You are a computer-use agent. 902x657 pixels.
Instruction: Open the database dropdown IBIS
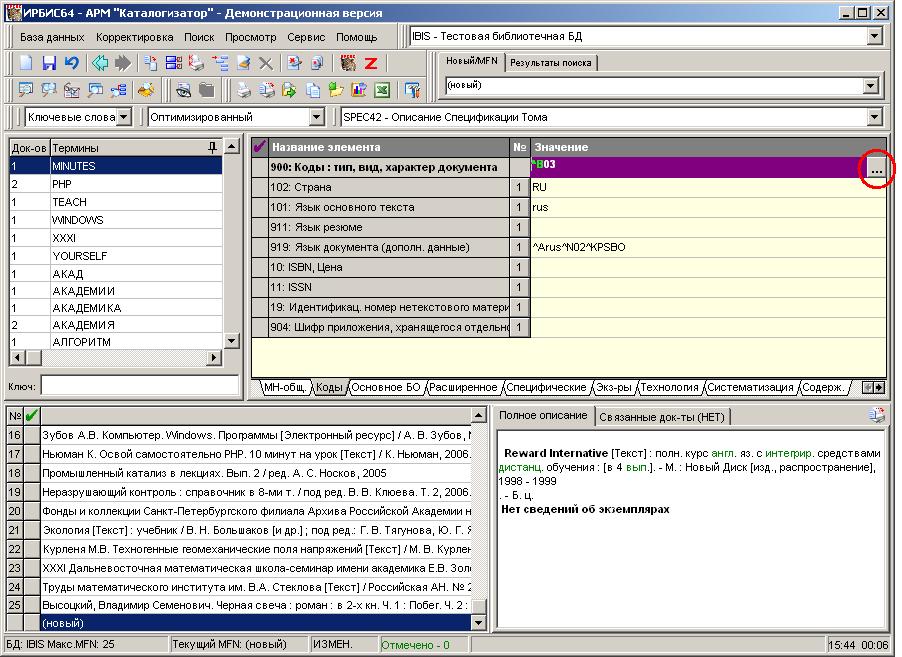coord(874,37)
